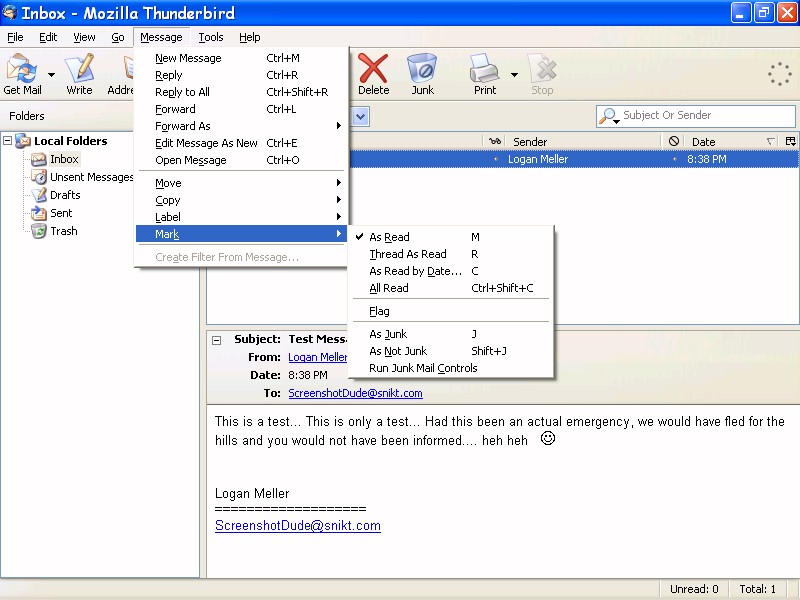
Task: Open the Print dropdown arrow
Action: [514, 74]
